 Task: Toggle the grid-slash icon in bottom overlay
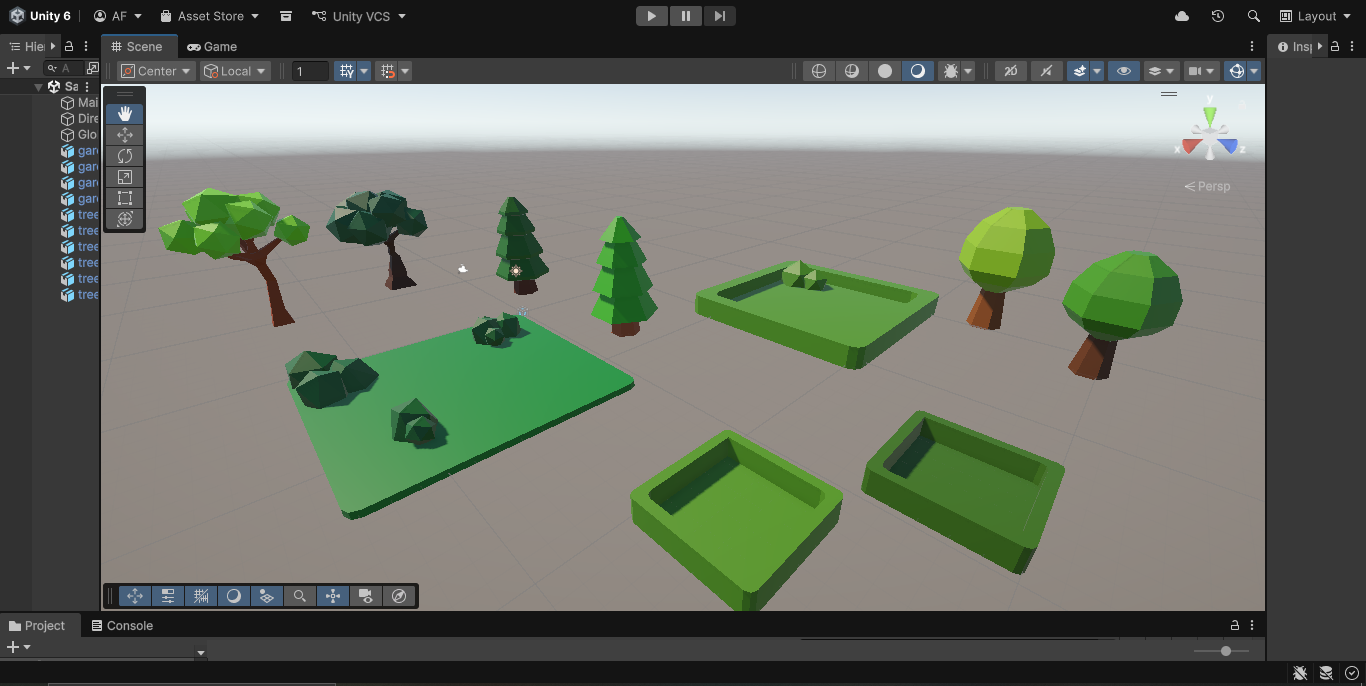tap(200, 596)
